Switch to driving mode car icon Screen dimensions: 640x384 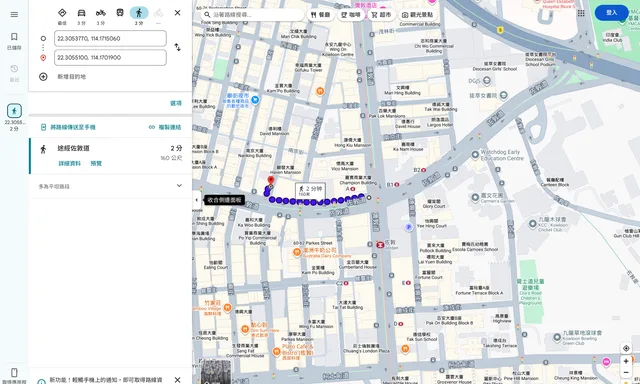[x=82, y=13]
